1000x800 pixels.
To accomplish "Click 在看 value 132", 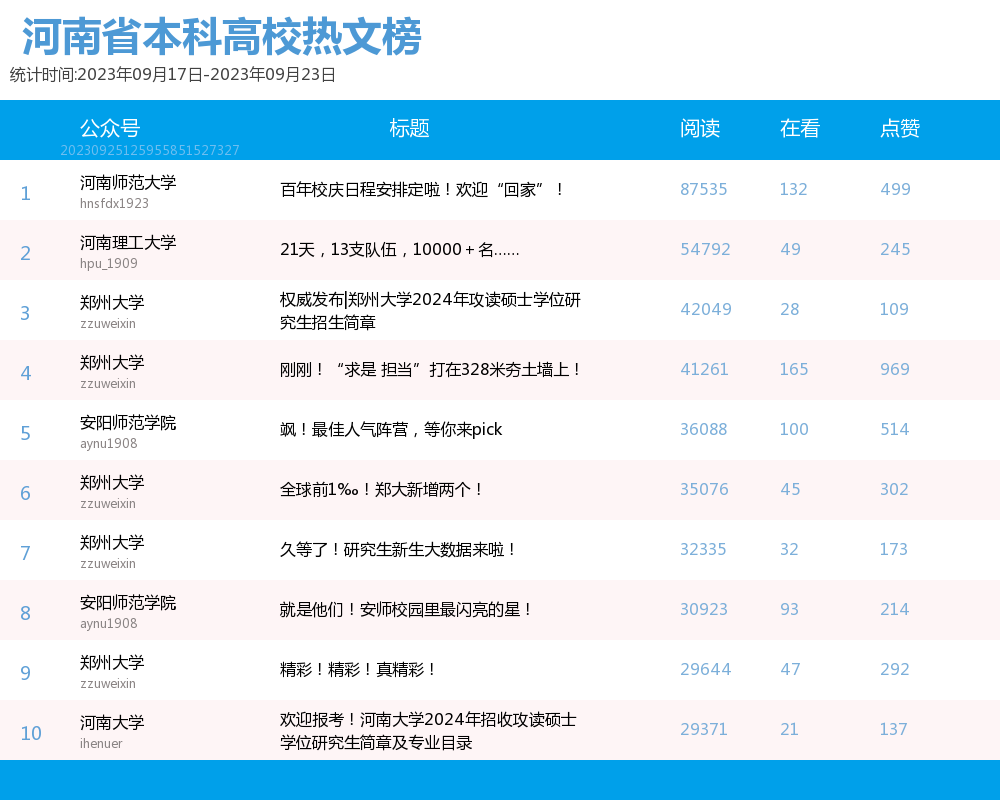I will 793,189.
